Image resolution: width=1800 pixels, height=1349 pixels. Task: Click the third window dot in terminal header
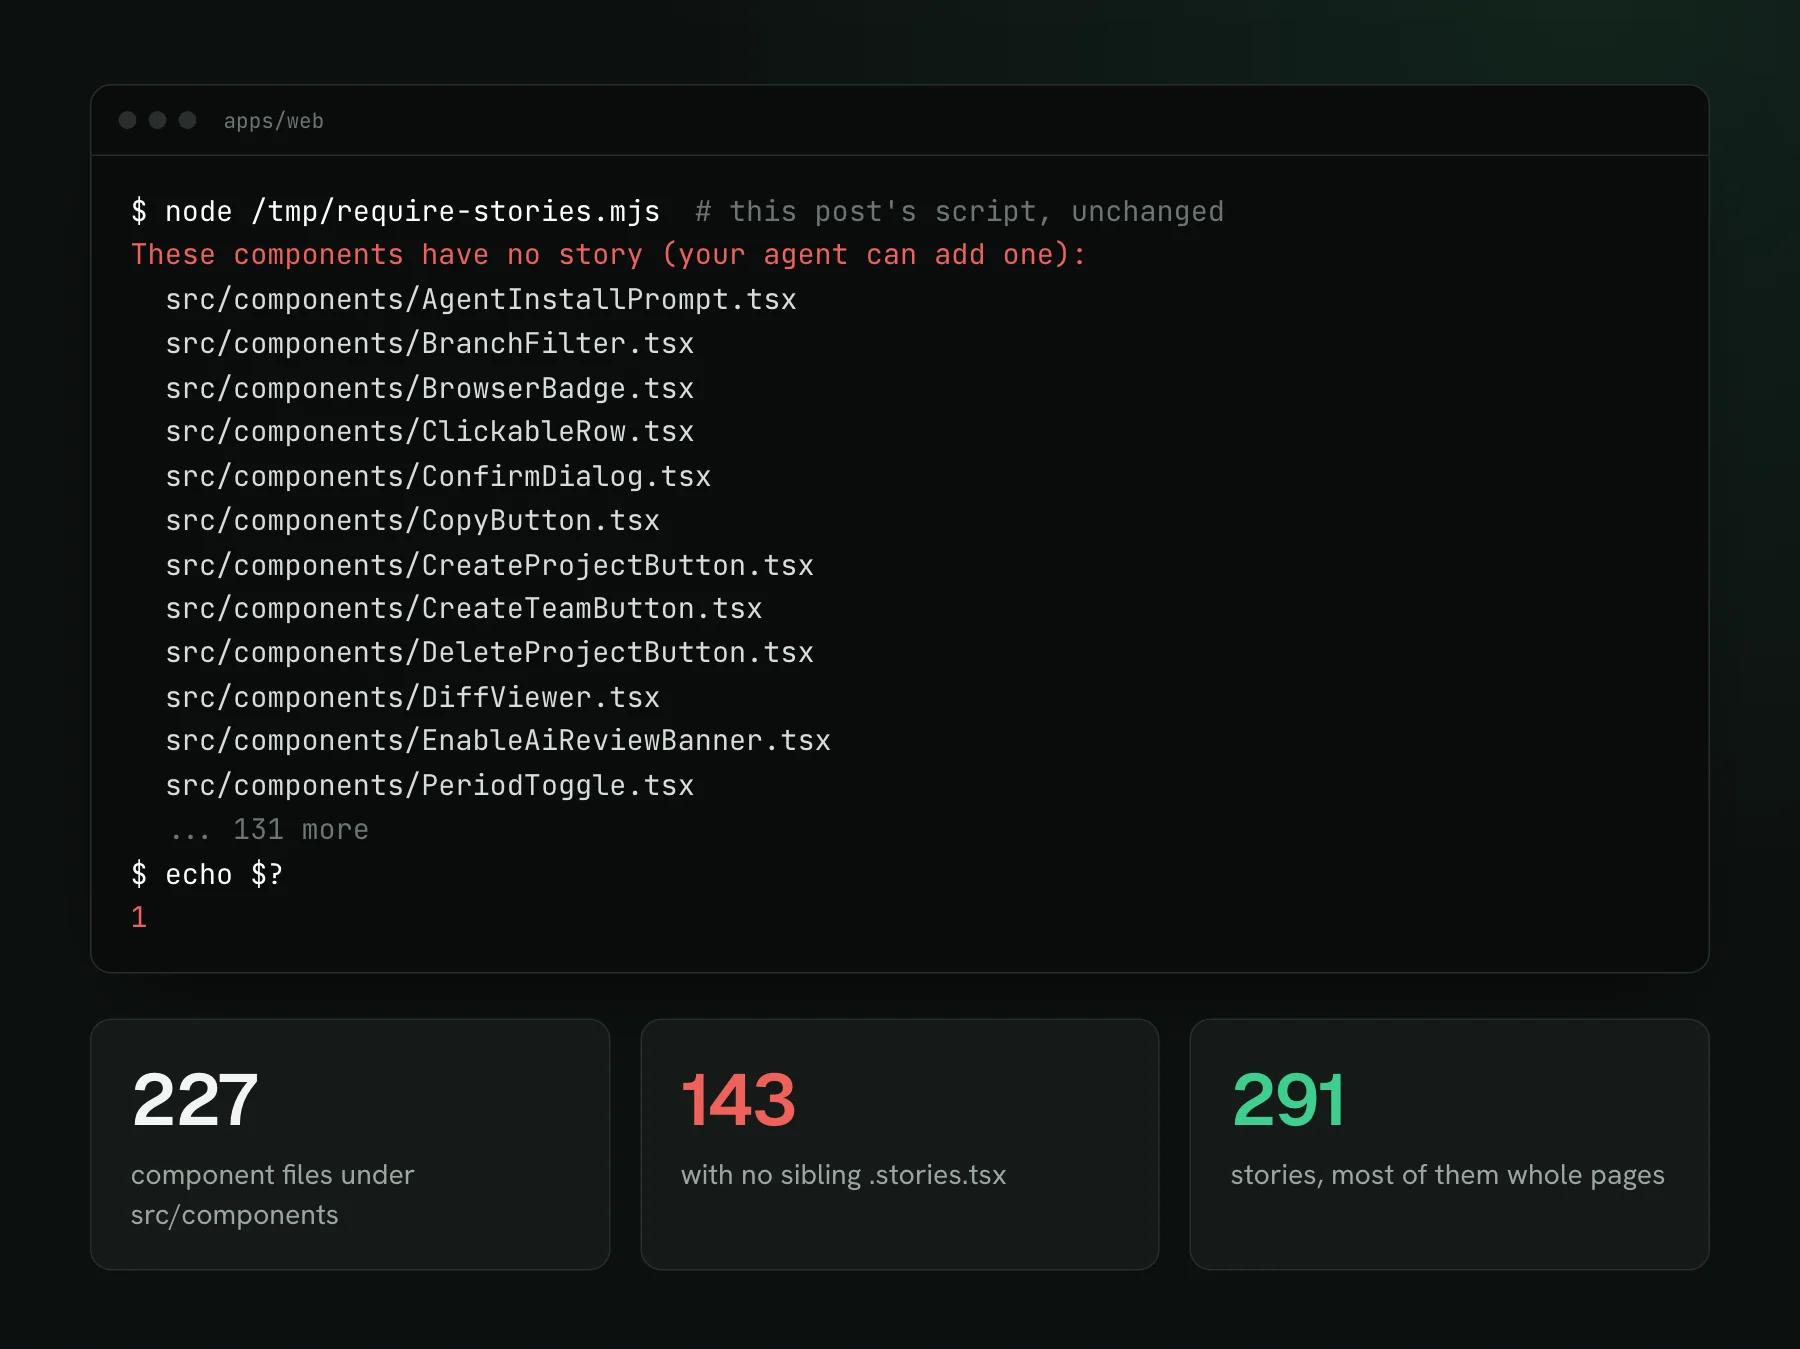[x=187, y=120]
